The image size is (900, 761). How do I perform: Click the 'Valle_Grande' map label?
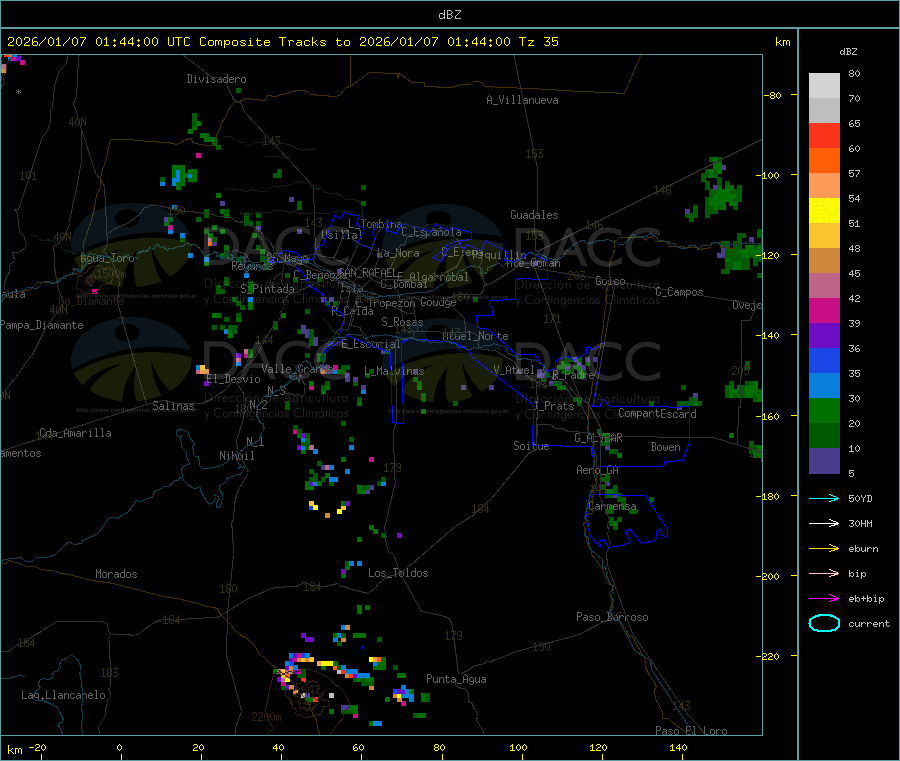pyautogui.click(x=297, y=369)
